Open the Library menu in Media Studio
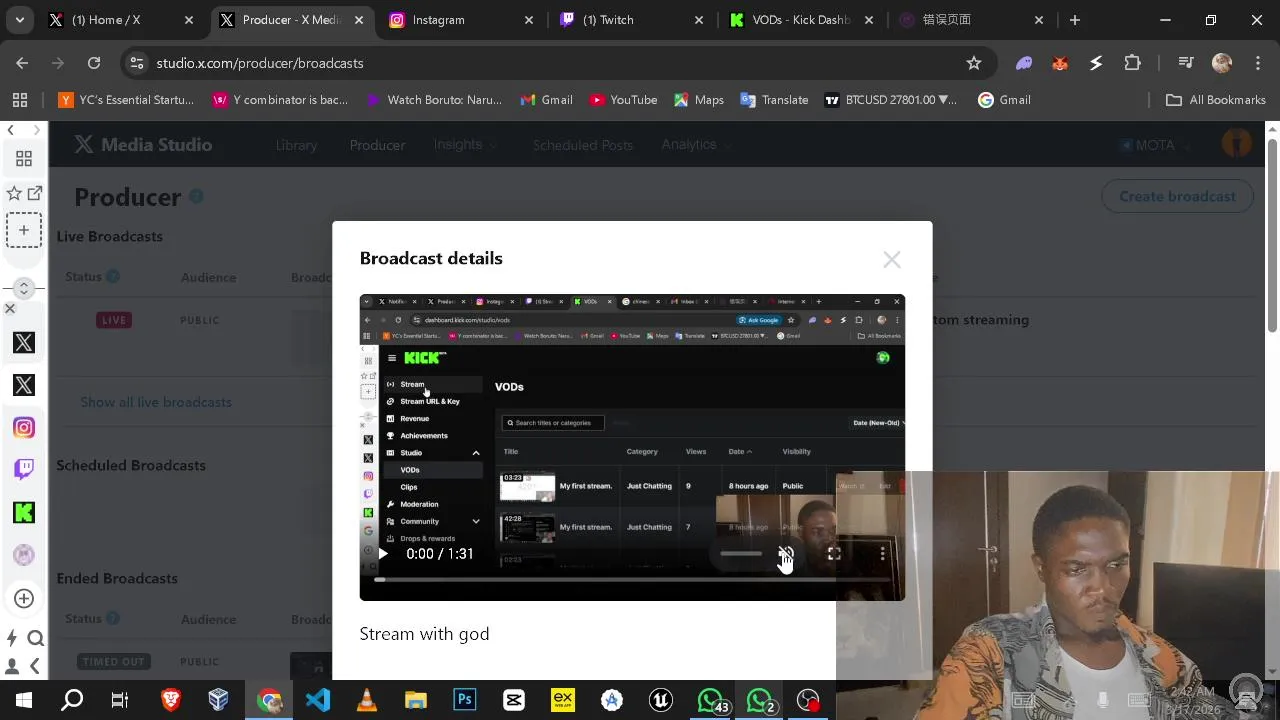 (296, 145)
